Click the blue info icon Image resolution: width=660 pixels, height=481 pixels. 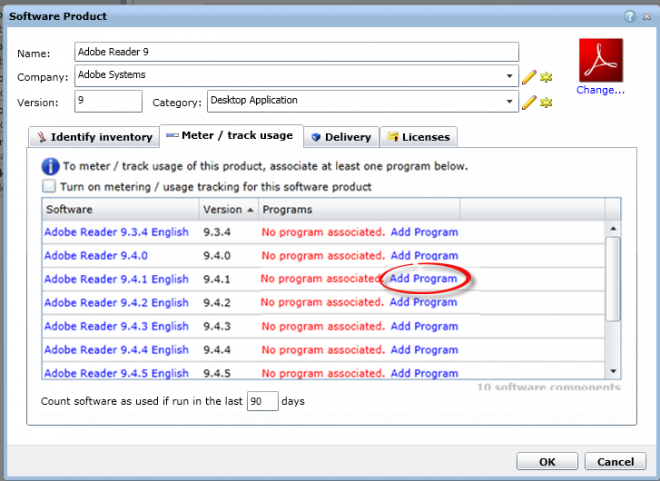point(50,166)
